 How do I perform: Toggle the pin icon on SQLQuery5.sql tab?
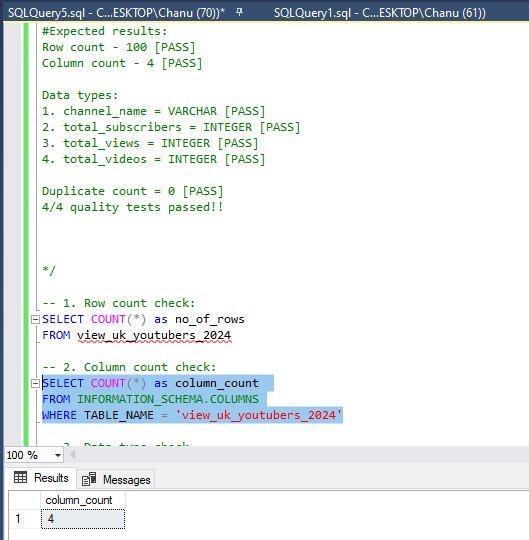(239, 12)
